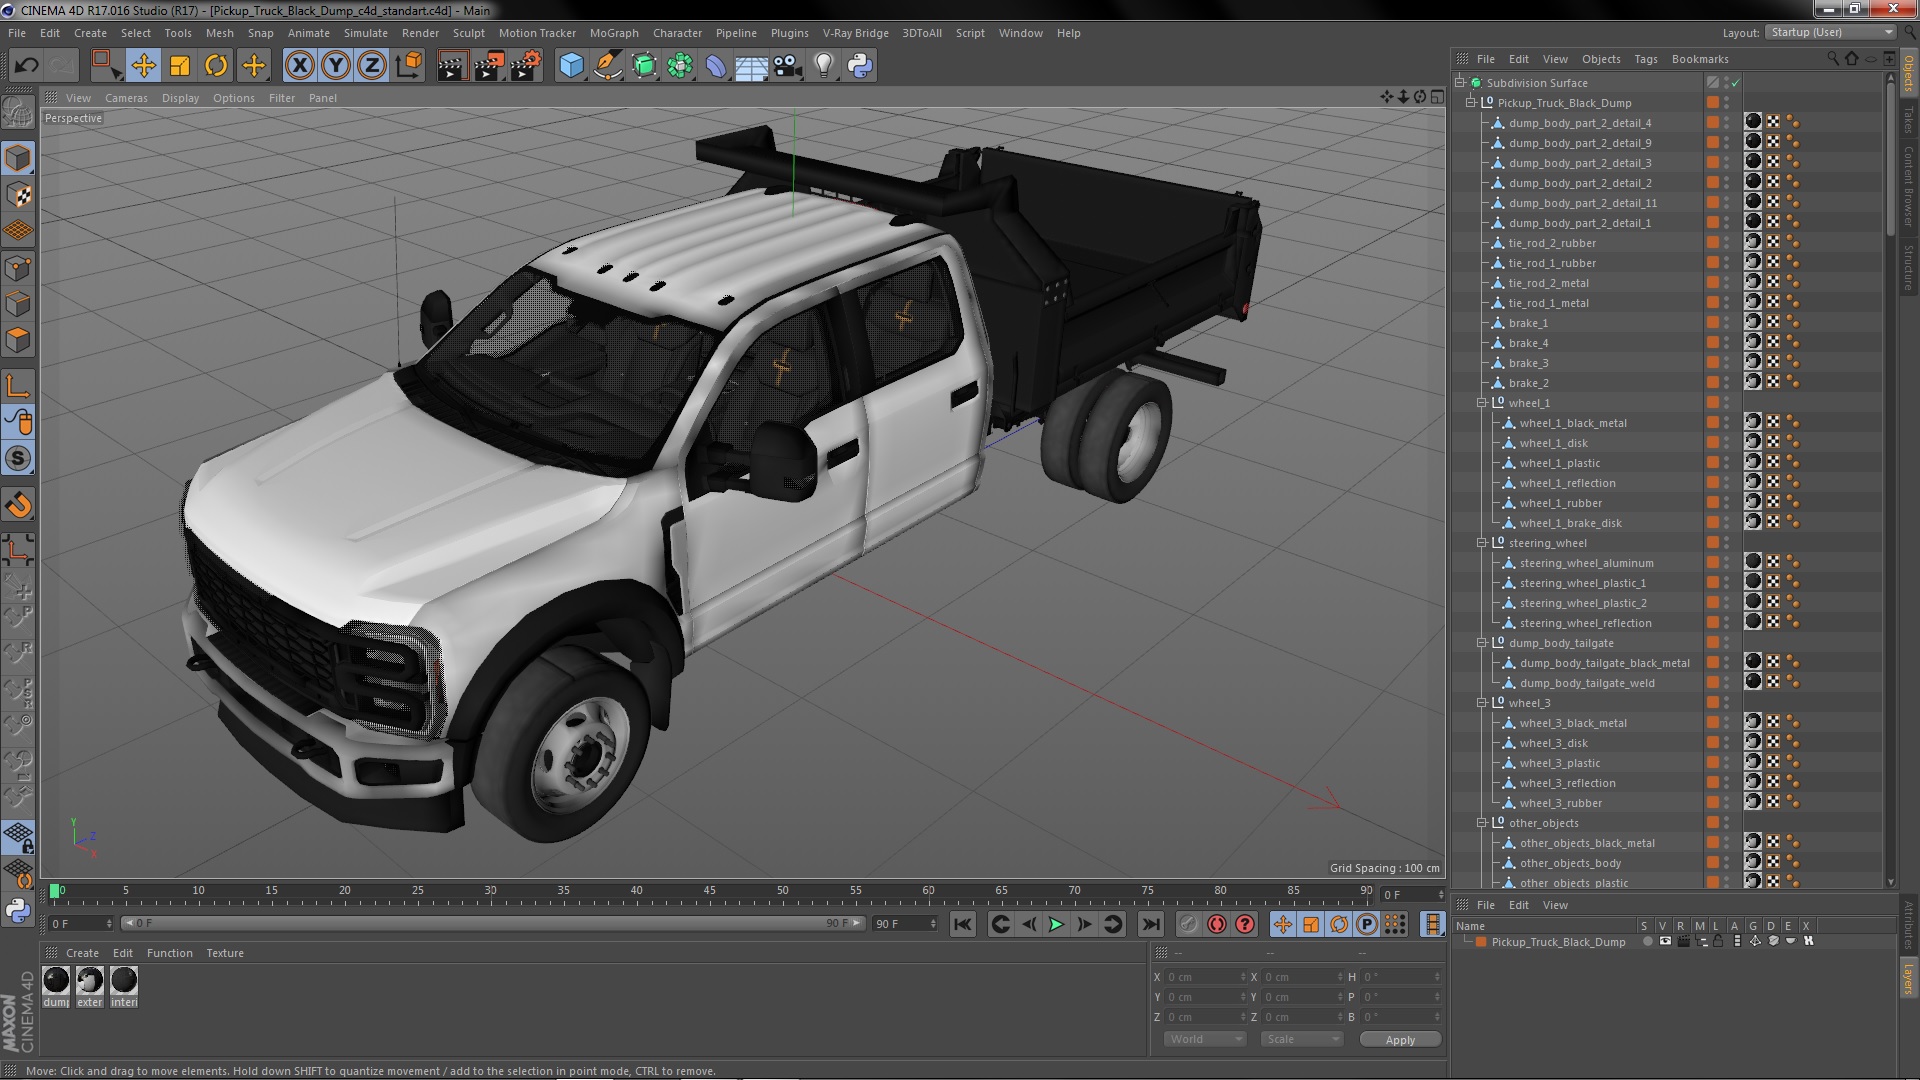Collapse the wheel_3 group

point(1482,703)
